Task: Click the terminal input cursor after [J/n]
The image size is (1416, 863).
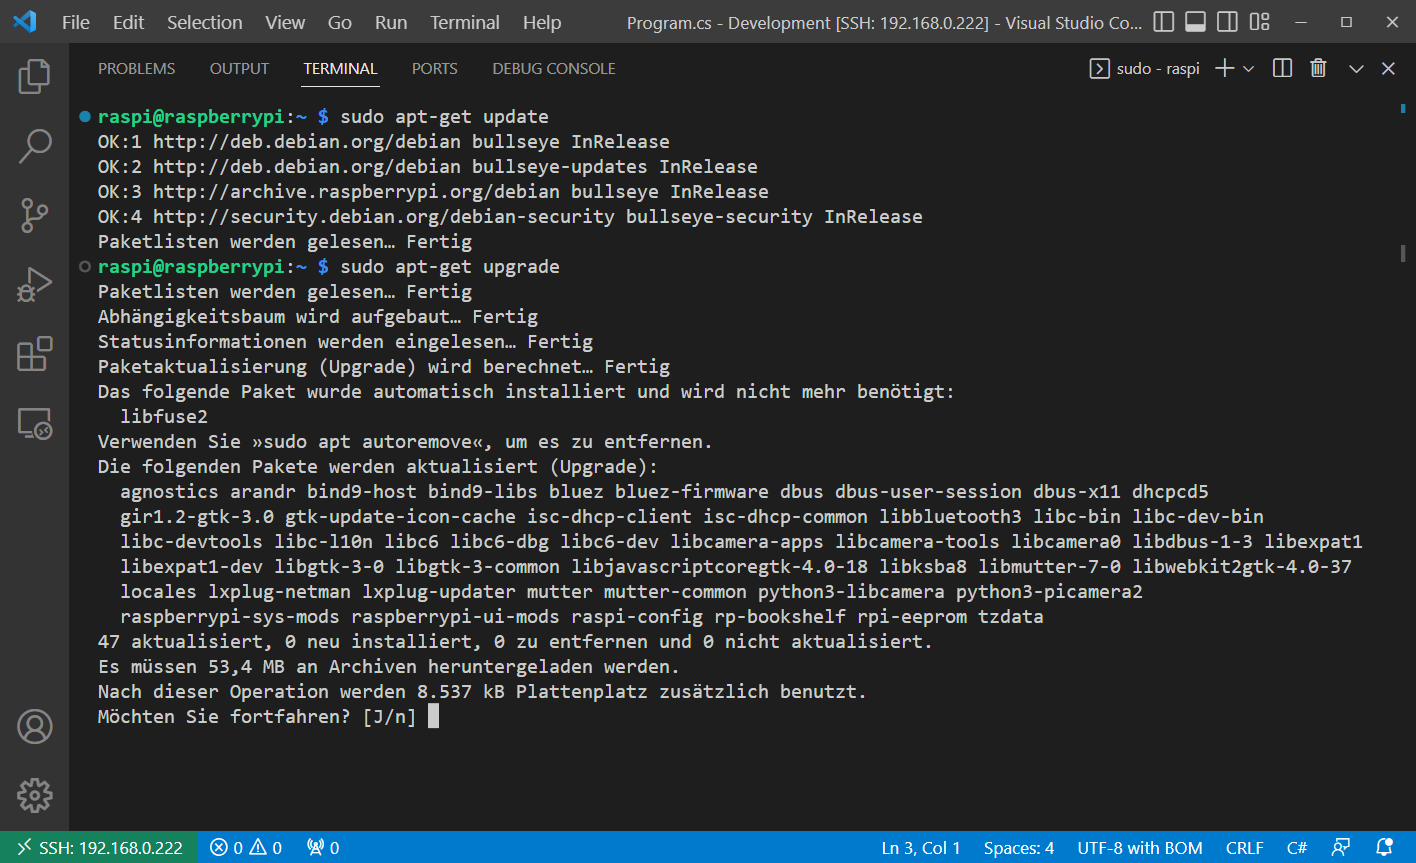Action: coord(433,717)
